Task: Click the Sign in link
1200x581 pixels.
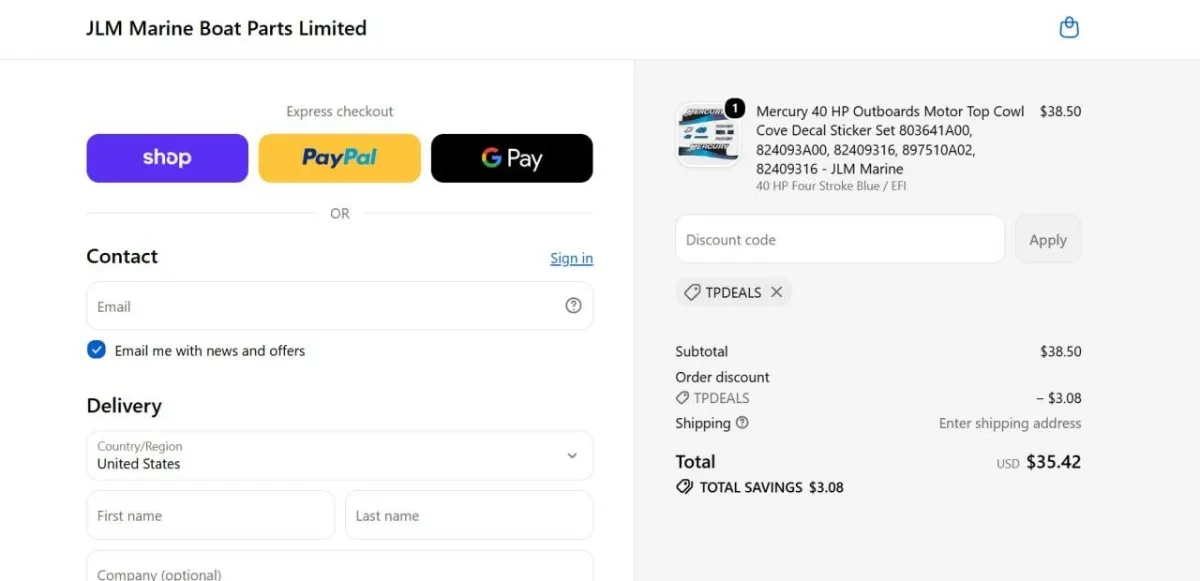Action: click(x=571, y=258)
